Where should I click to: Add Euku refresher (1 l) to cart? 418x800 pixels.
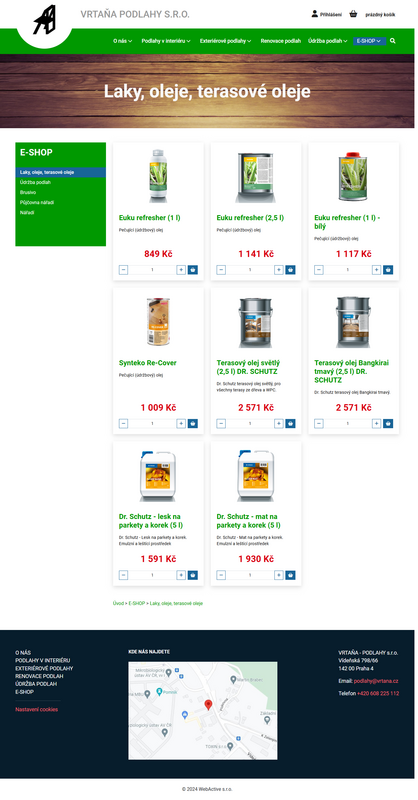click(192, 270)
